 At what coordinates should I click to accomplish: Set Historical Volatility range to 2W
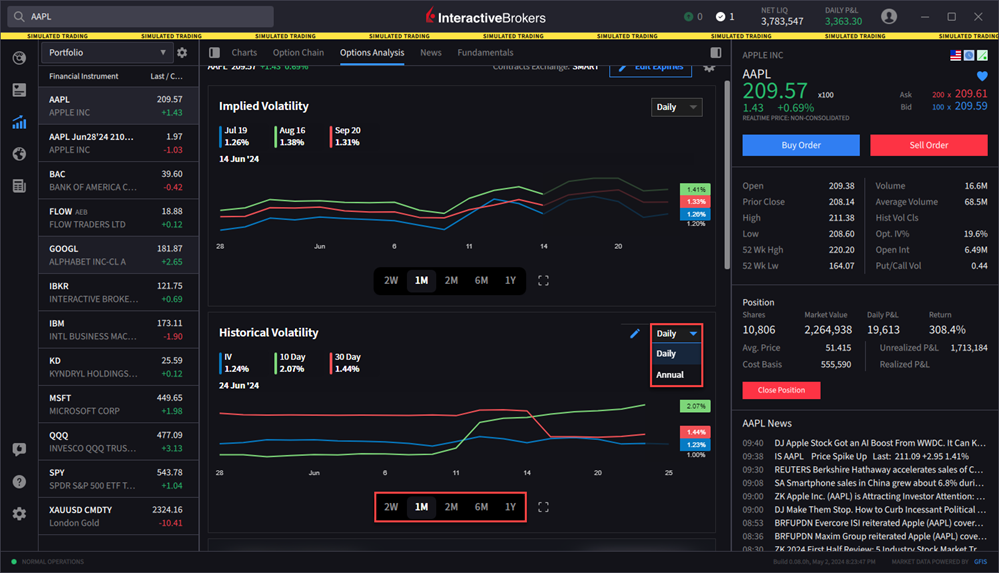click(391, 507)
